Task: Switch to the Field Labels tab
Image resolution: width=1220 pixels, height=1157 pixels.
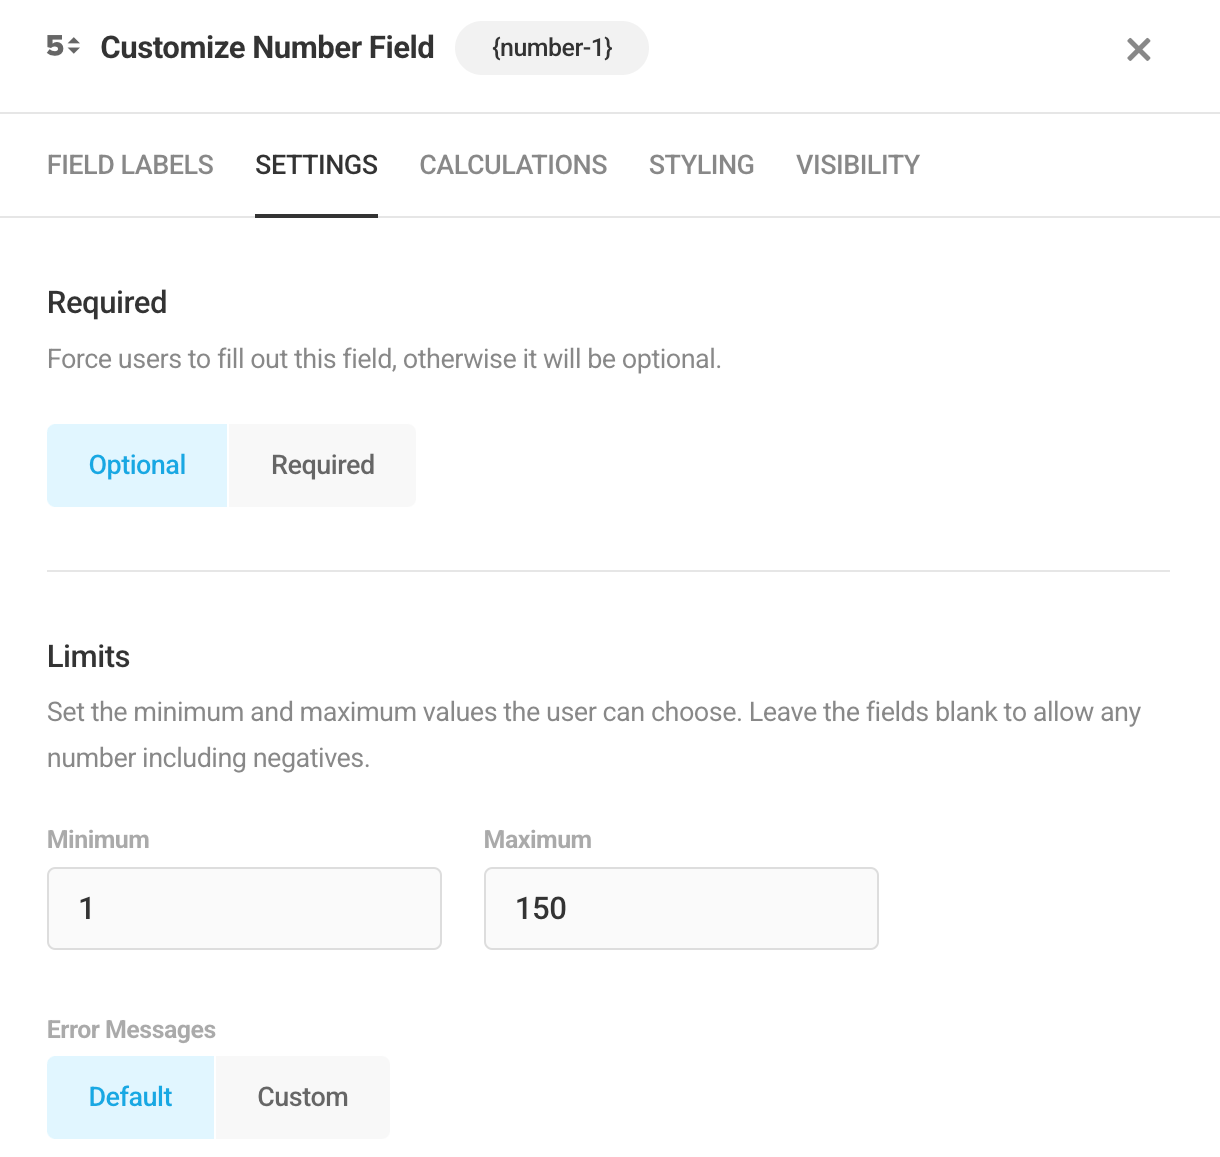Action: [x=130, y=165]
